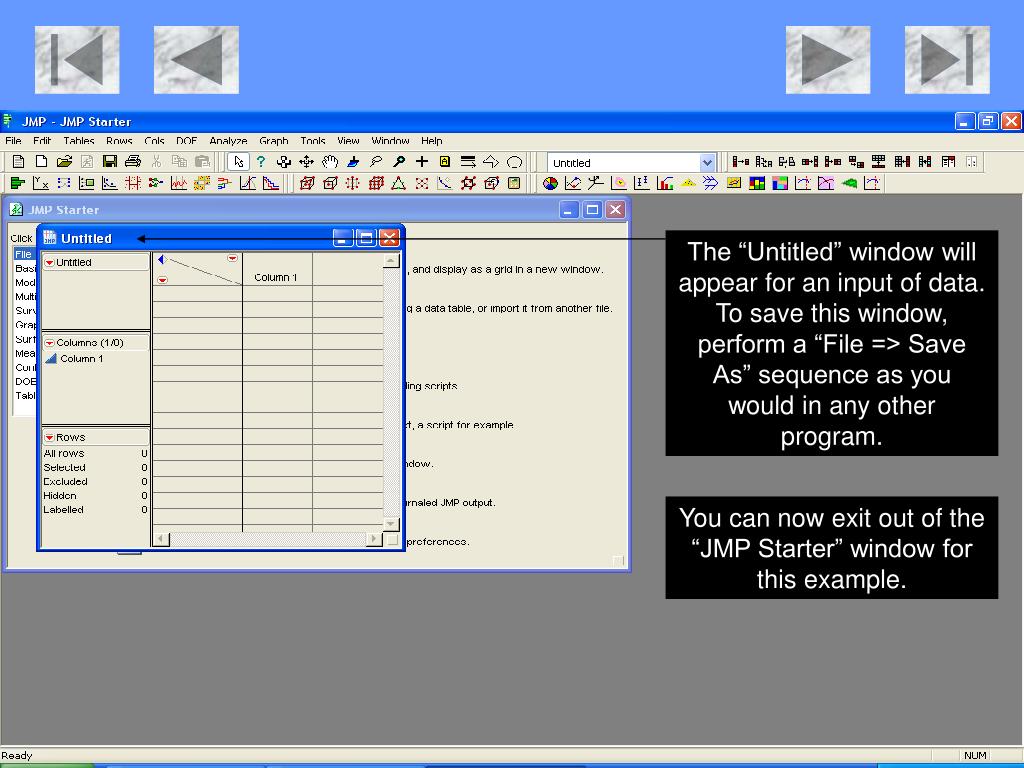Go to the previous slide arrow
1024x768 pixels.
click(196, 59)
